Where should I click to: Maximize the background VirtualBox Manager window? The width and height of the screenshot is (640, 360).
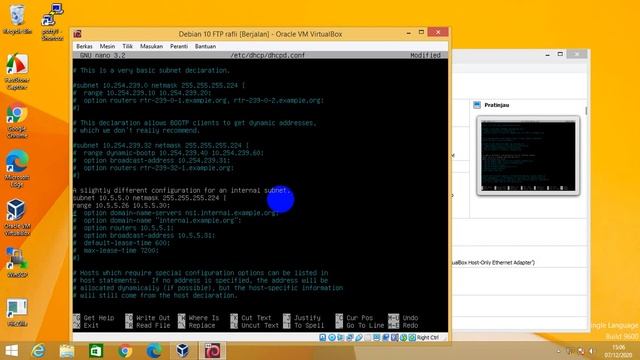click(x=560, y=54)
